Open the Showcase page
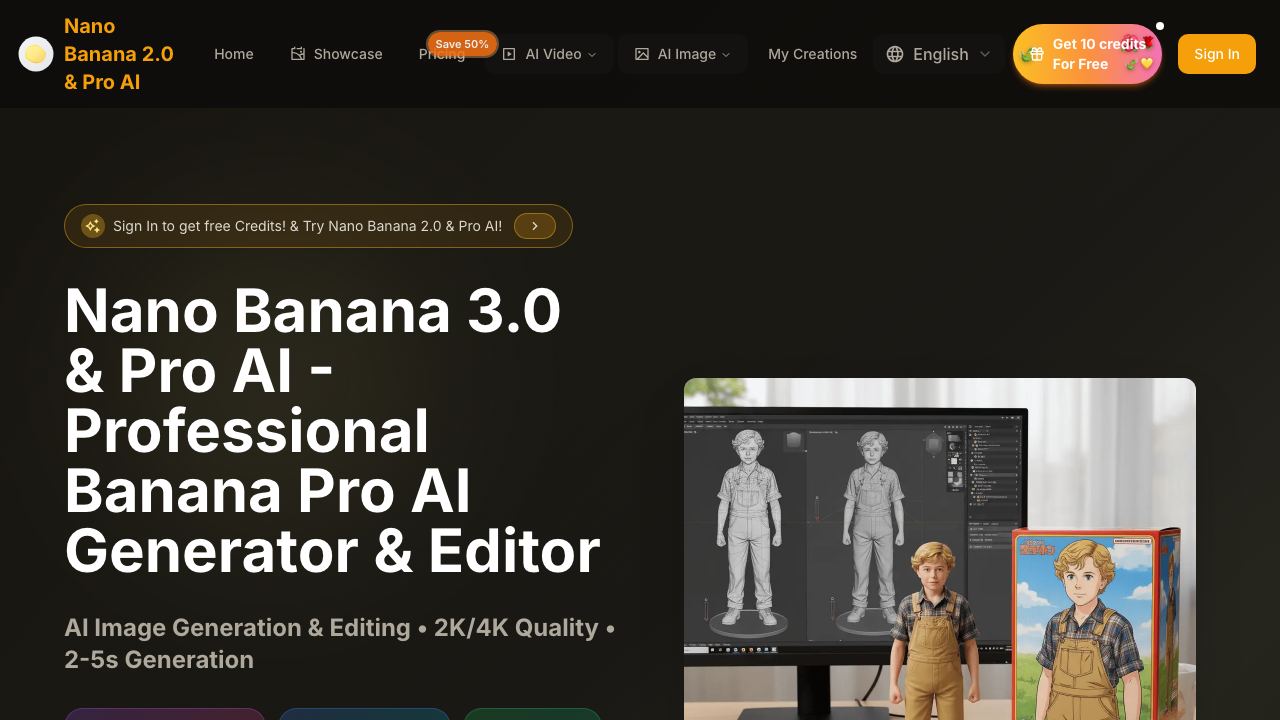Screen dimensions: 1280x720 click(336, 54)
